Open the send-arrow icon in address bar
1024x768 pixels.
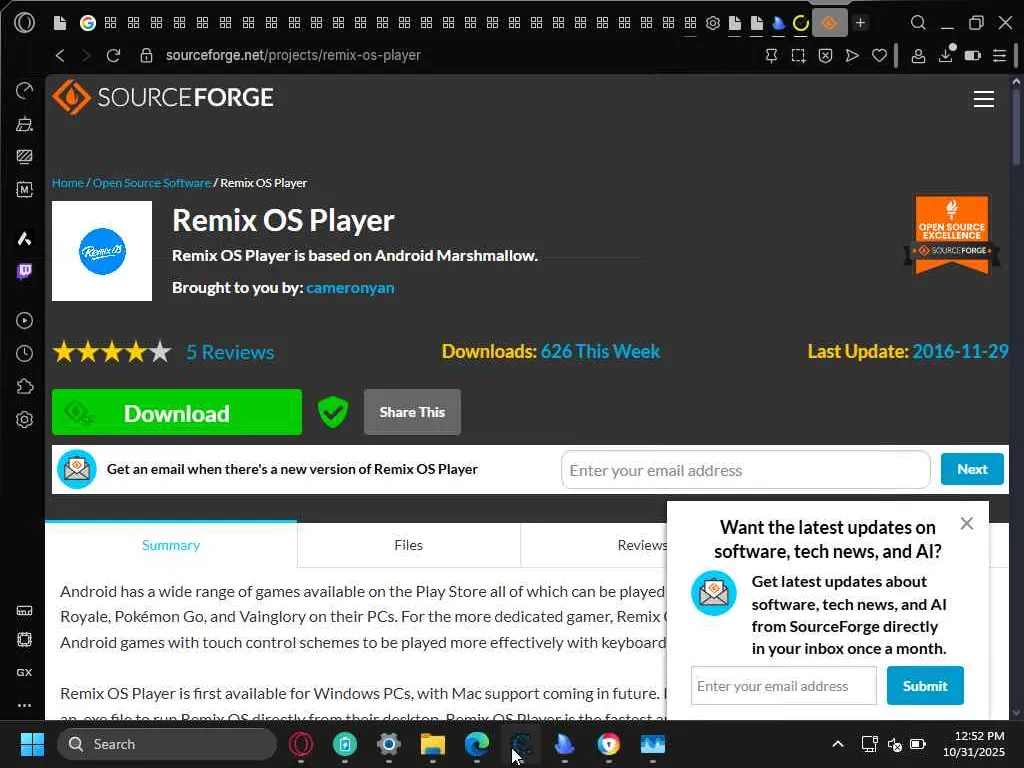(852, 56)
